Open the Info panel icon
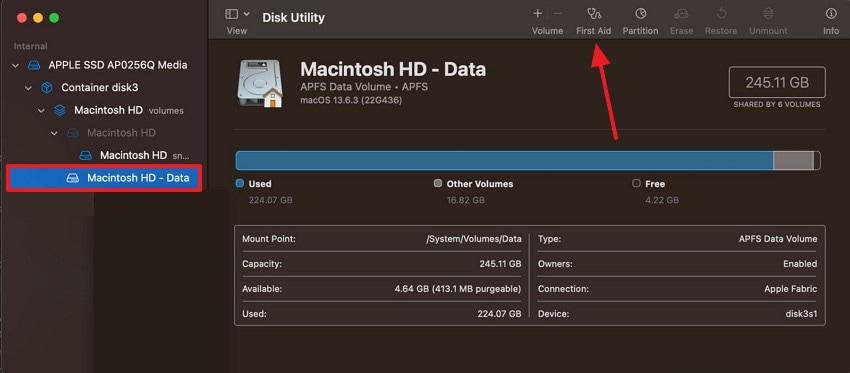 830,14
